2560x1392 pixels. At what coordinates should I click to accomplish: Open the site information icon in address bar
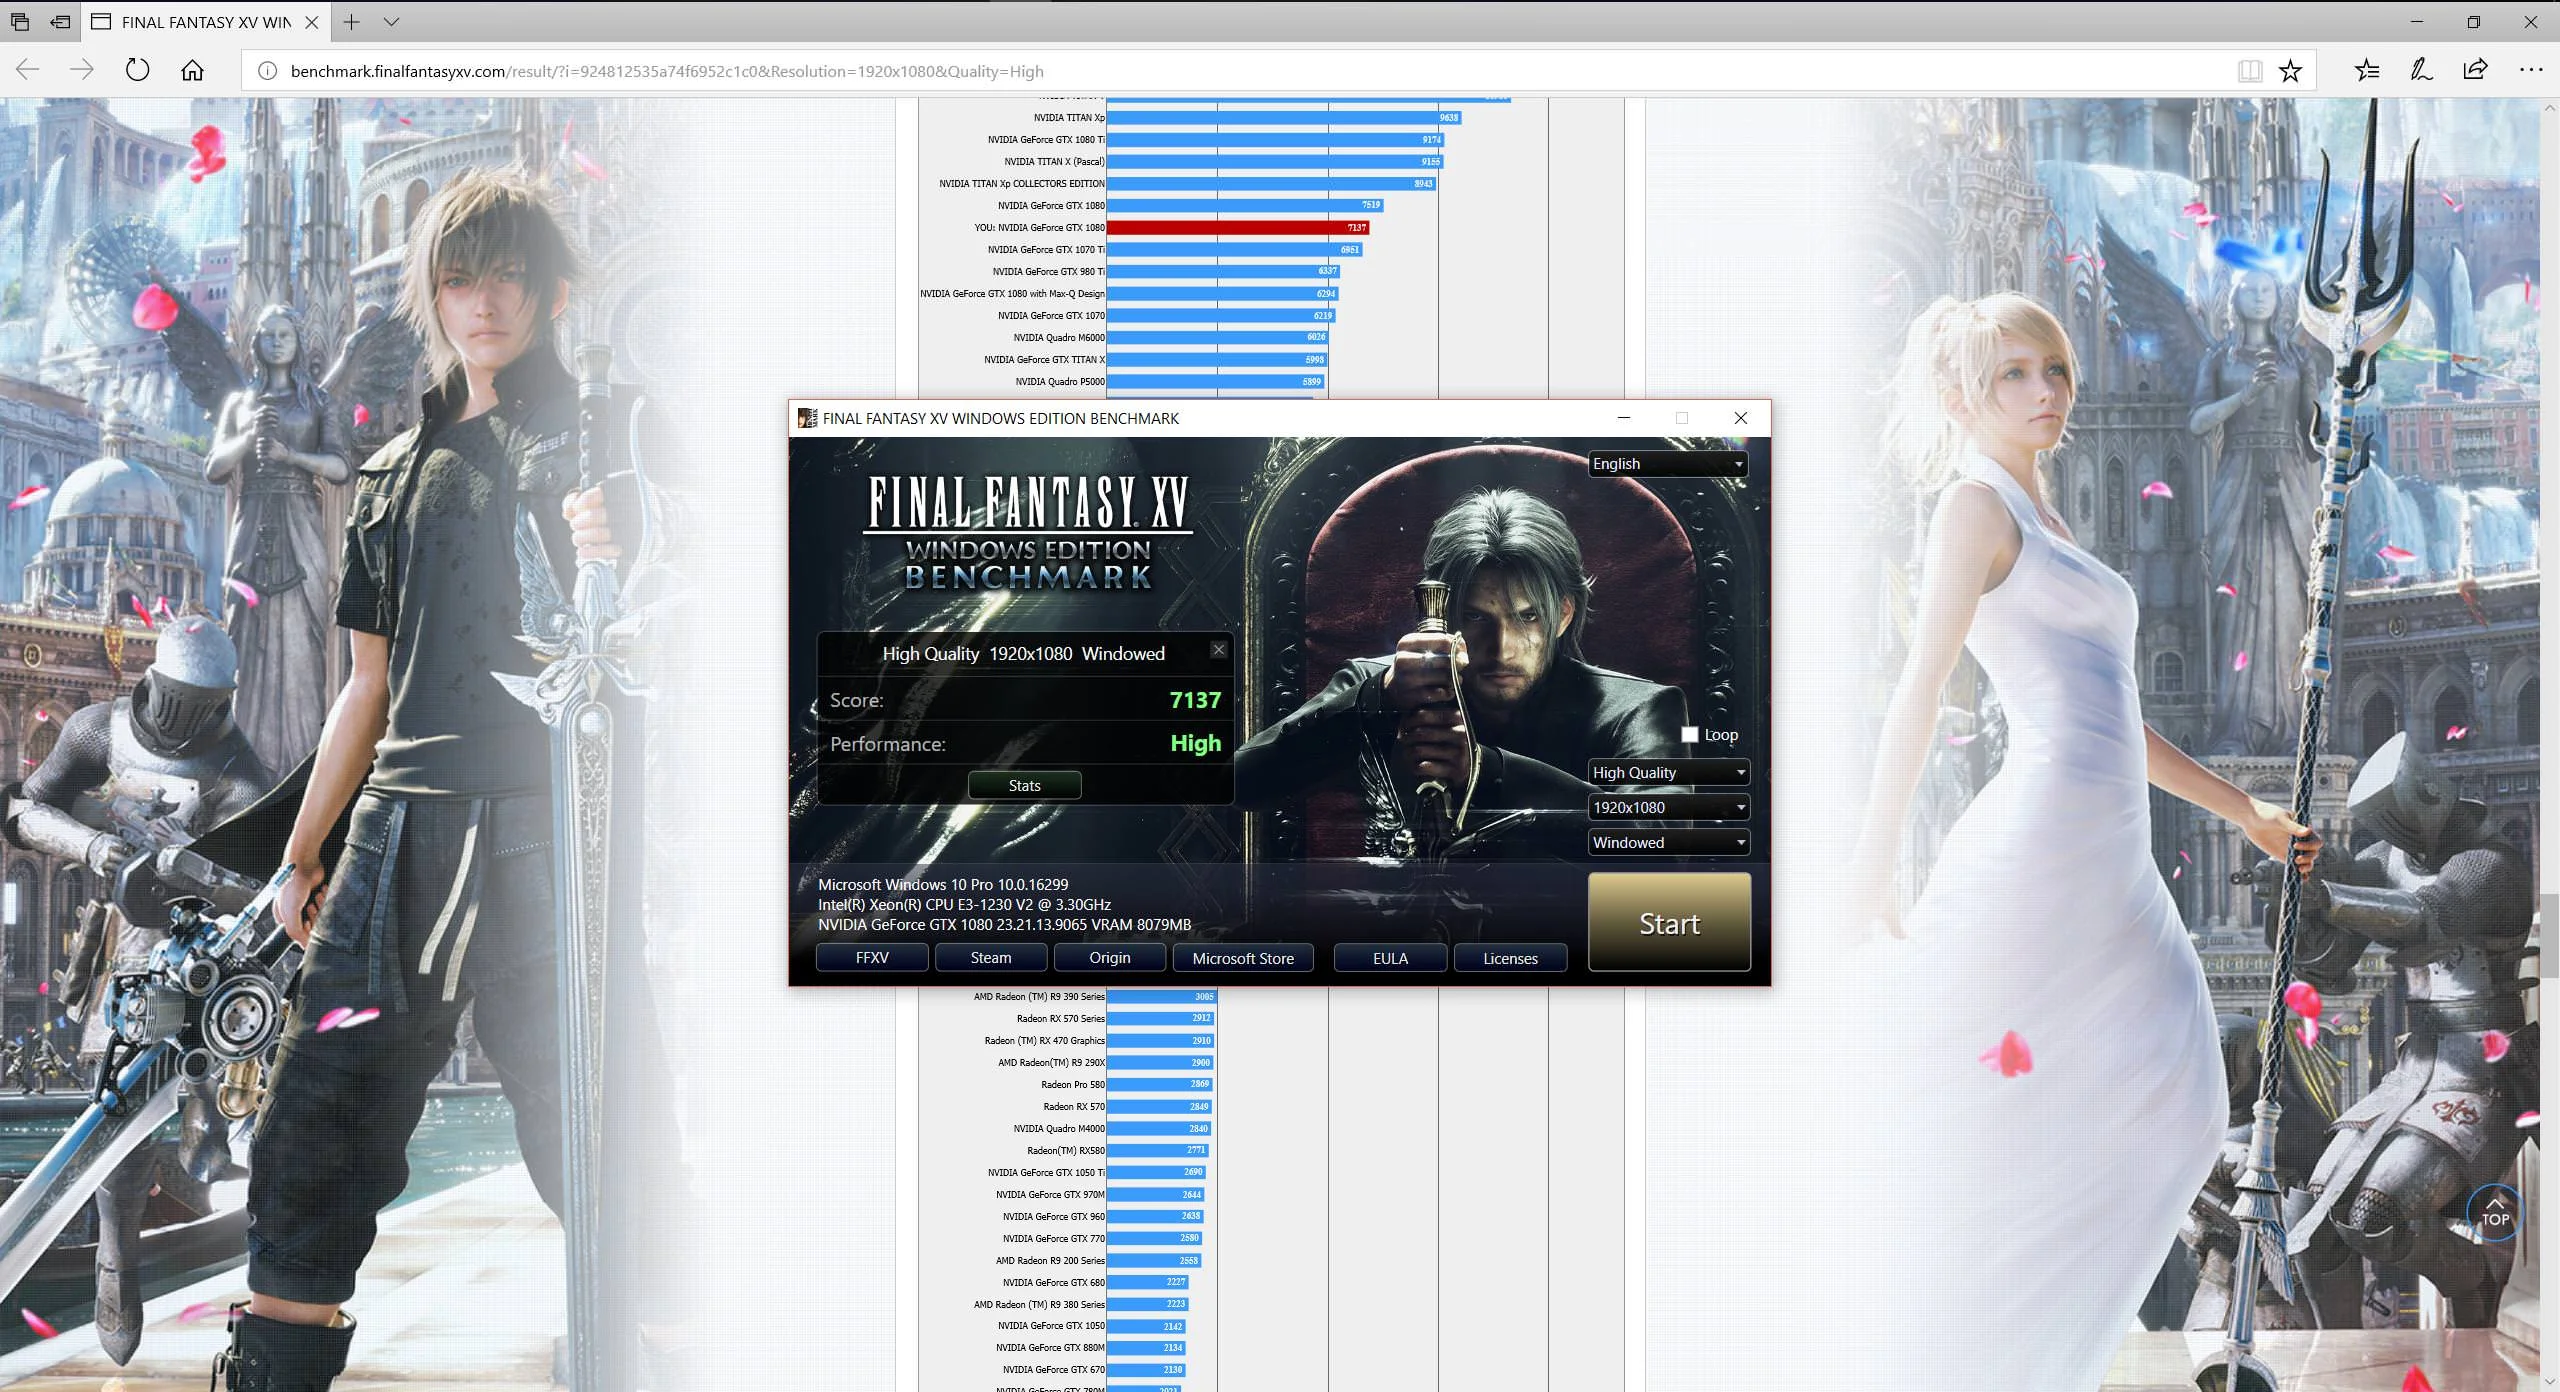click(x=267, y=71)
